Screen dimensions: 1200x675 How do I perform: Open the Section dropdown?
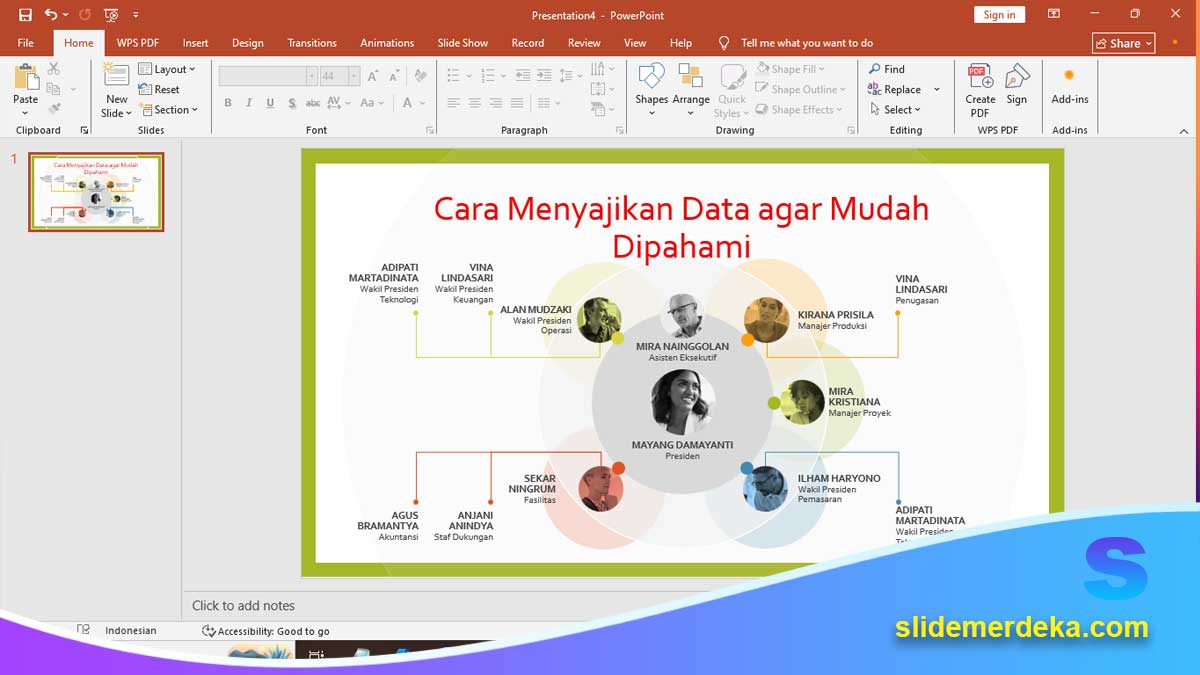[168, 109]
